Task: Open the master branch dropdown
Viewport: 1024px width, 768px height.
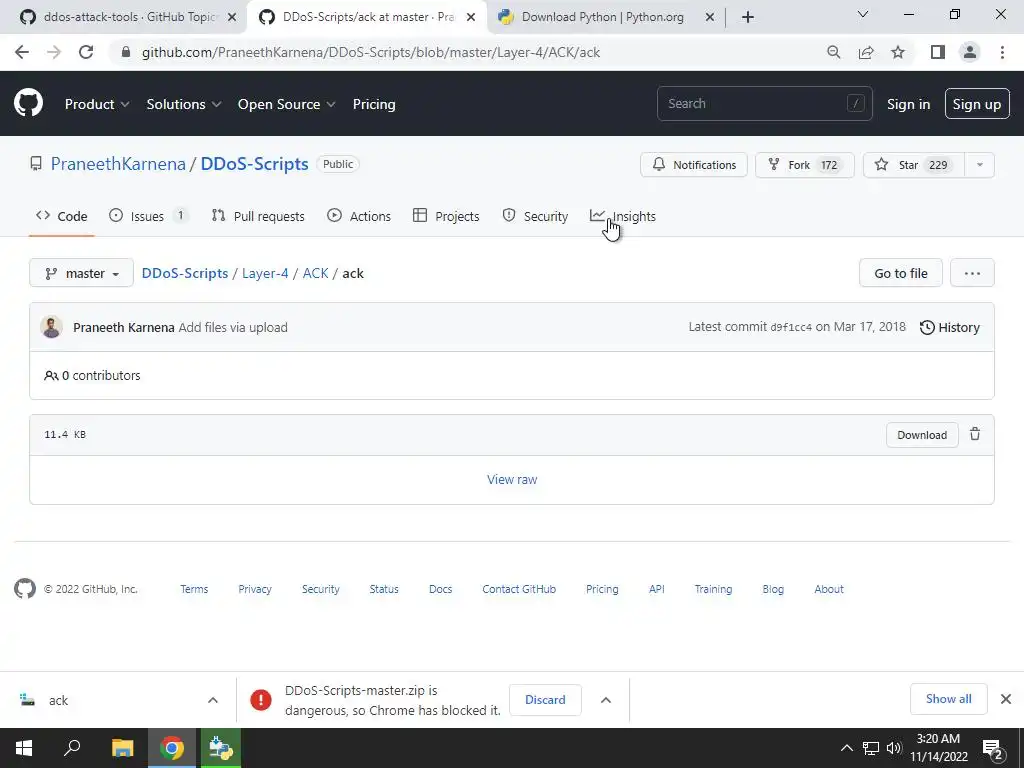Action: coord(82,273)
